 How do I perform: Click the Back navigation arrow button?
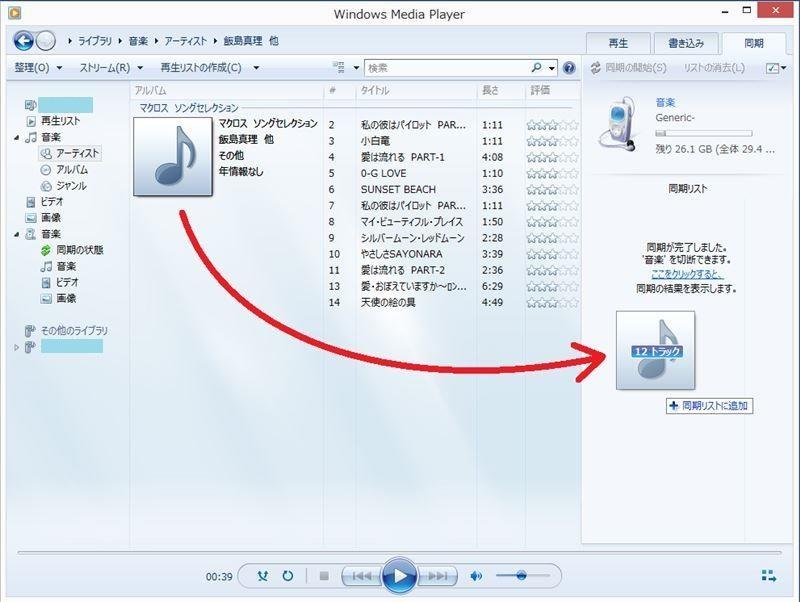(x=23, y=41)
